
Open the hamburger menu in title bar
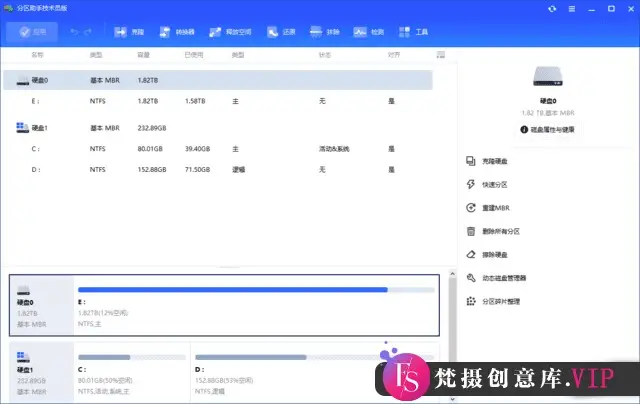(572, 9)
